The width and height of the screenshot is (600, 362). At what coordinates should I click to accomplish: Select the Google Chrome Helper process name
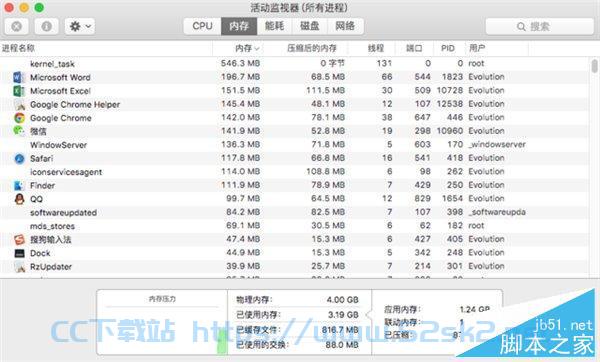click(x=75, y=104)
